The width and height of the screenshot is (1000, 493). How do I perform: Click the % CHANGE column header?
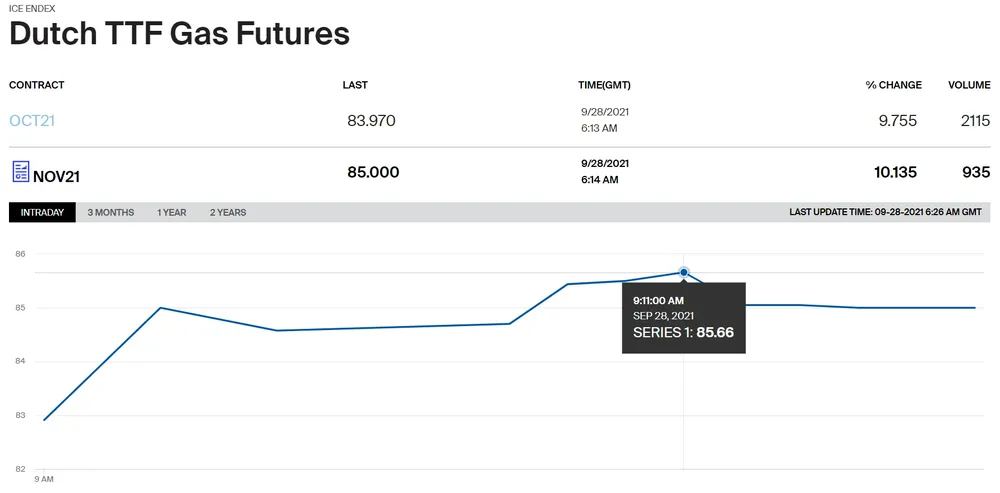(x=893, y=85)
